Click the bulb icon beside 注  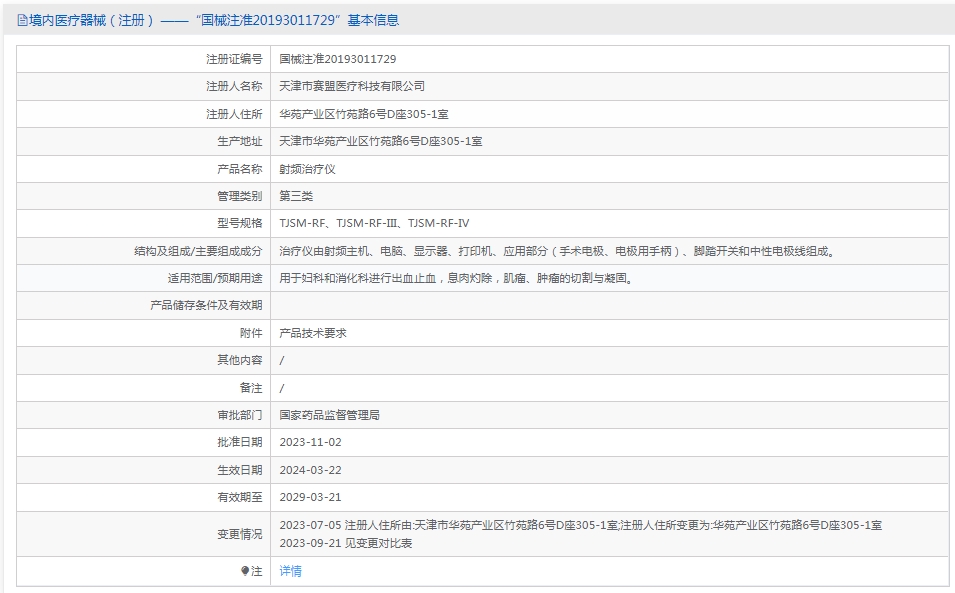(x=245, y=571)
